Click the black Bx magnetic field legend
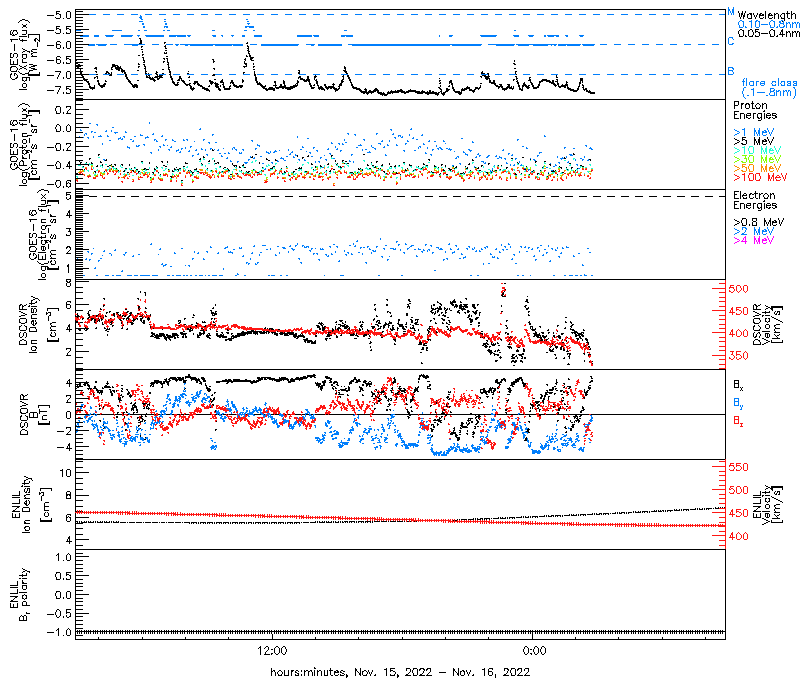 click(x=738, y=384)
